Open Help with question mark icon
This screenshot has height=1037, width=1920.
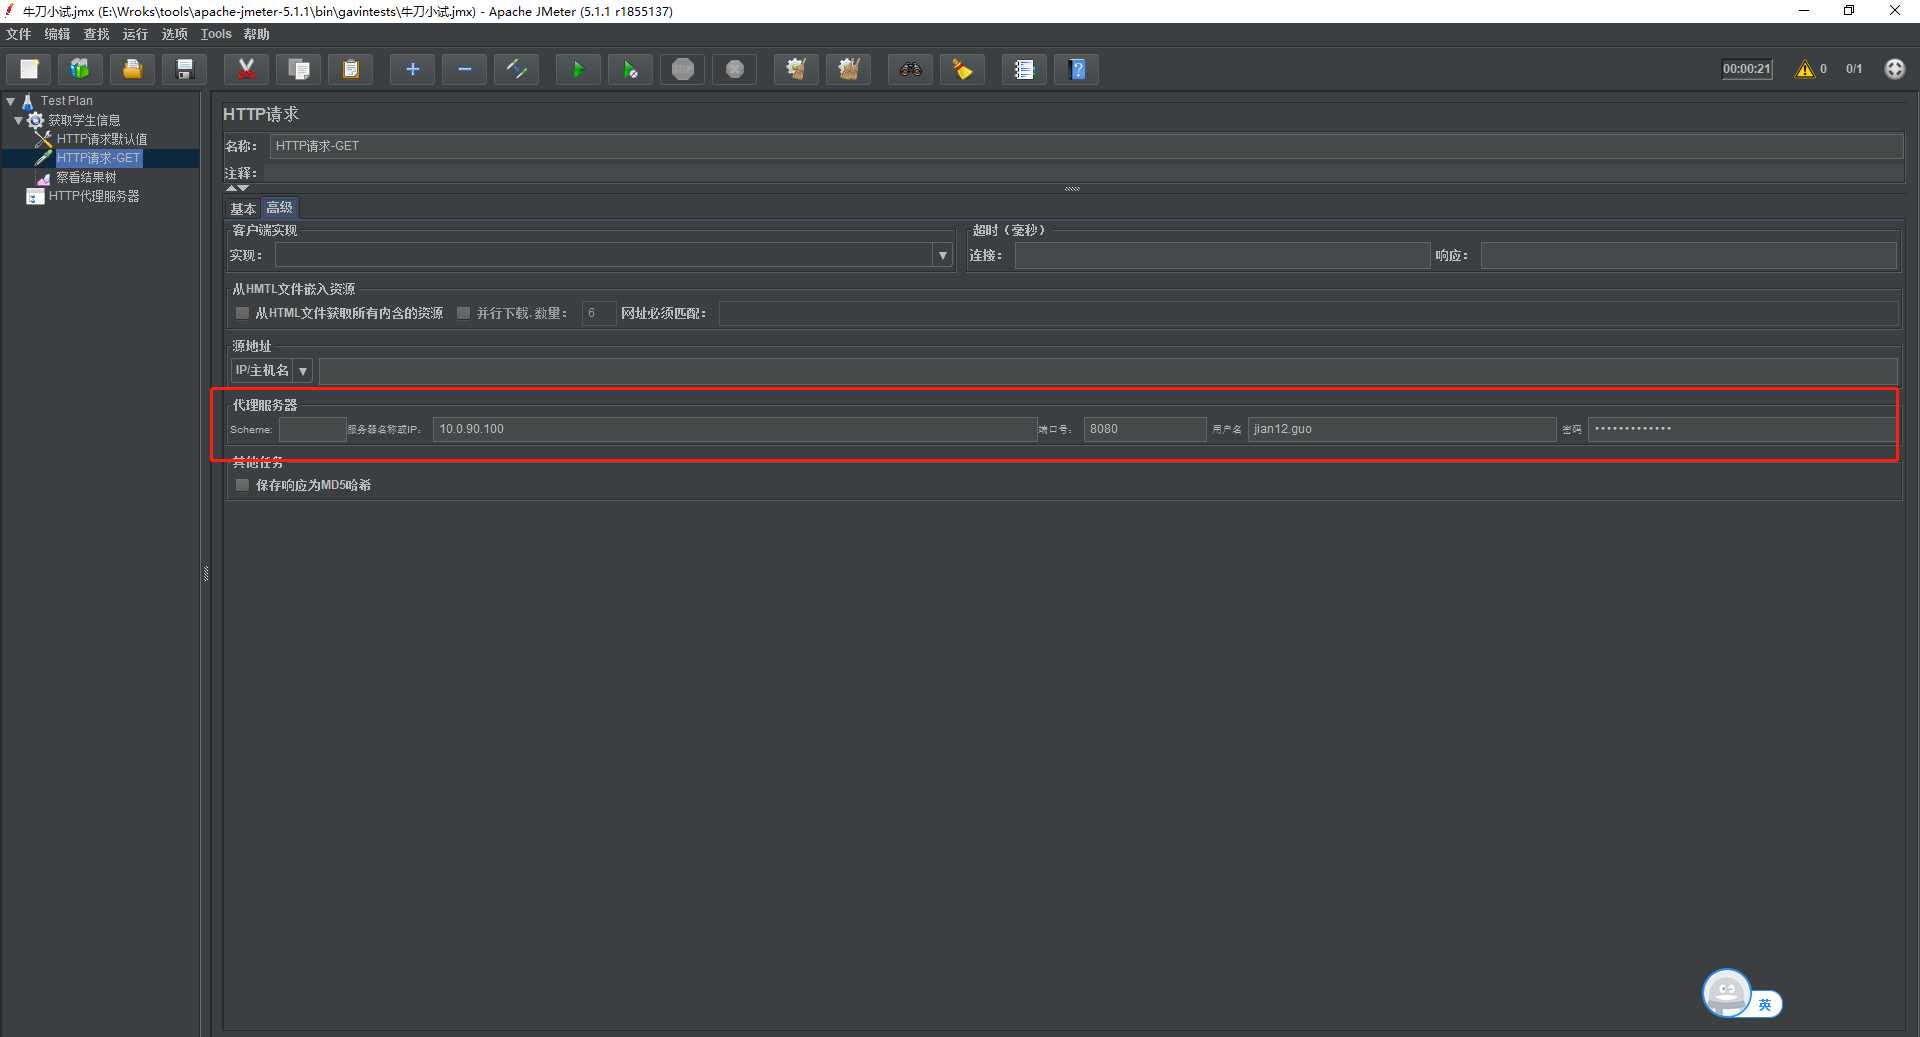pyautogui.click(x=1077, y=69)
